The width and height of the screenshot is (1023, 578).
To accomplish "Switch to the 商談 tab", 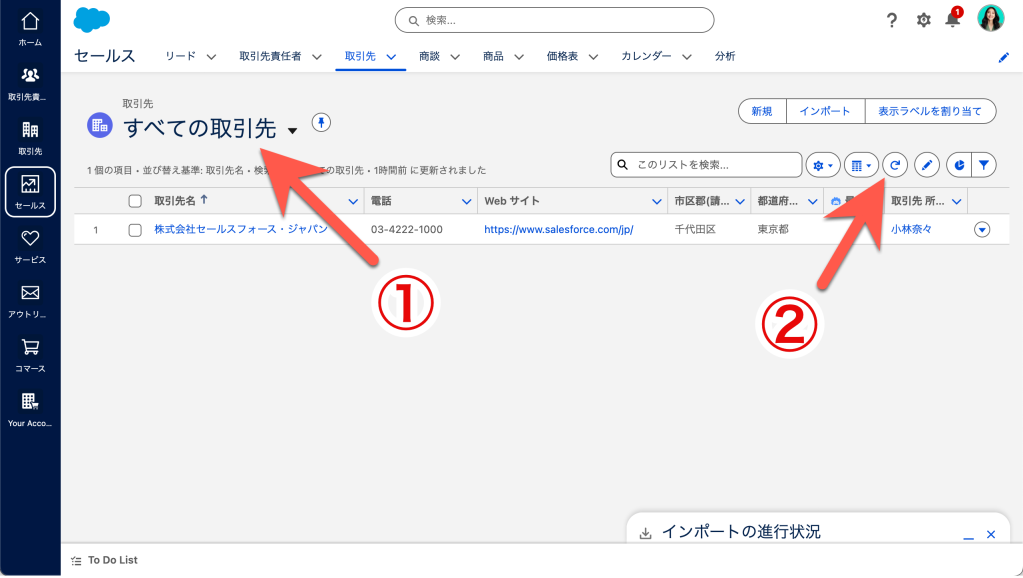I will click(429, 56).
